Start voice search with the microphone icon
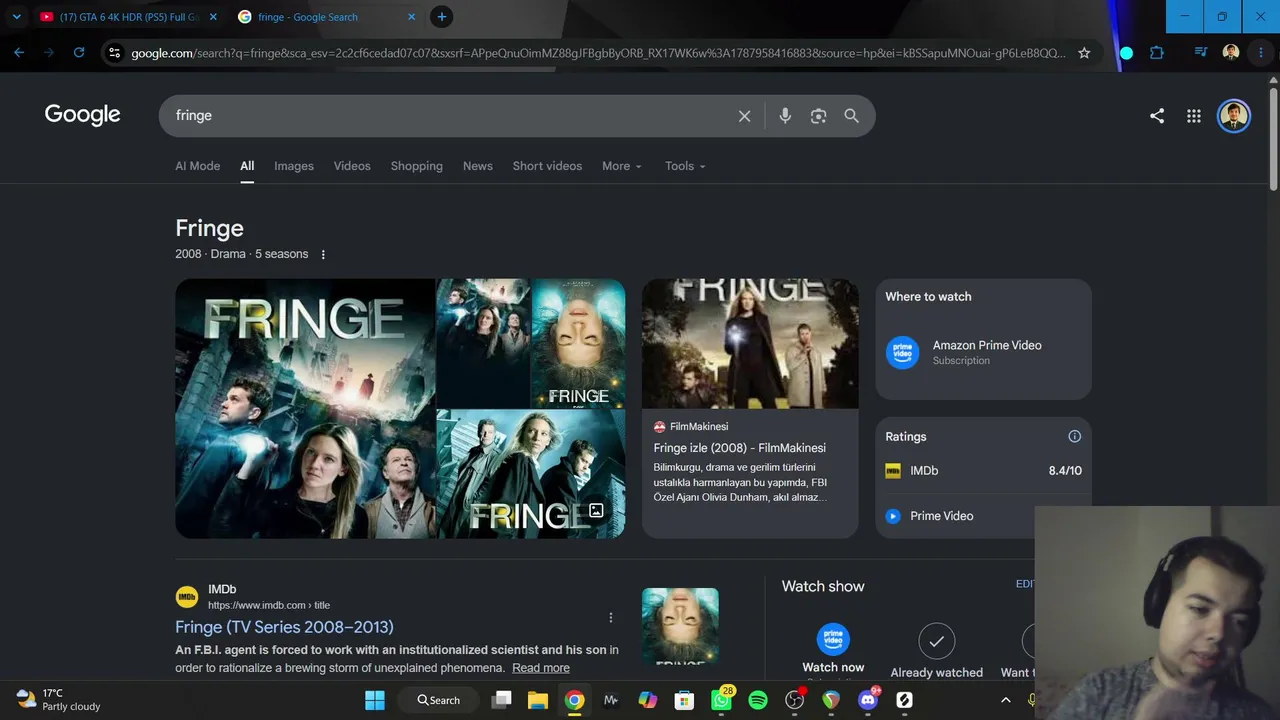The width and height of the screenshot is (1280, 720). pos(785,116)
